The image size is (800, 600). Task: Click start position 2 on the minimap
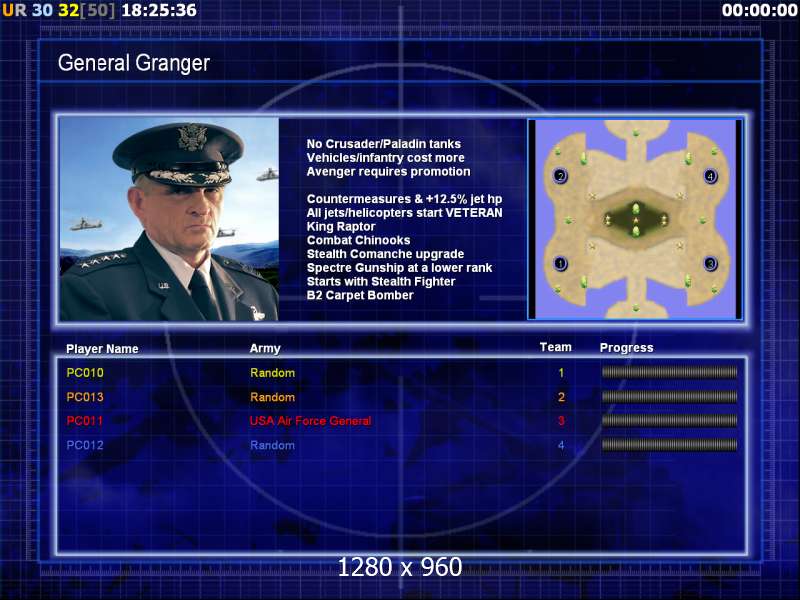pyautogui.click(x=560, y=176)
